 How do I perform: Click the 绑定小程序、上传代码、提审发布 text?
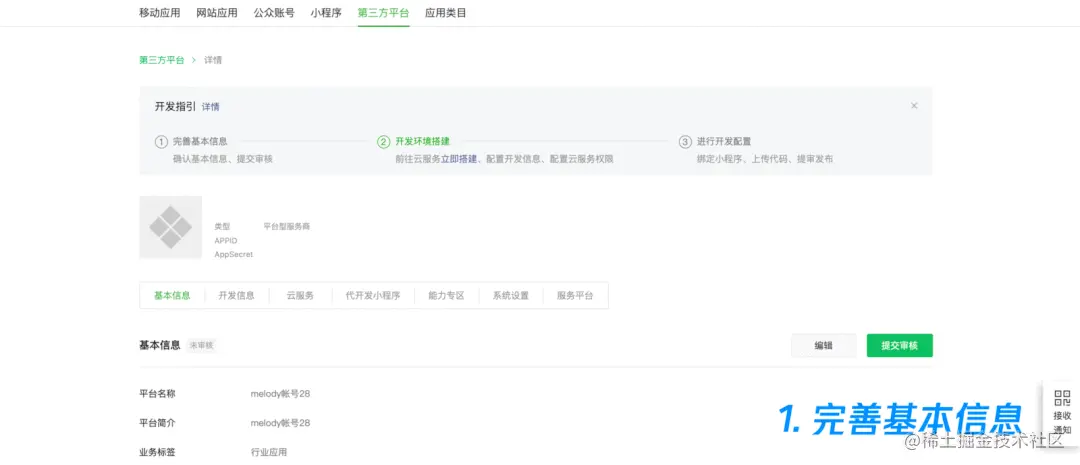765,159
